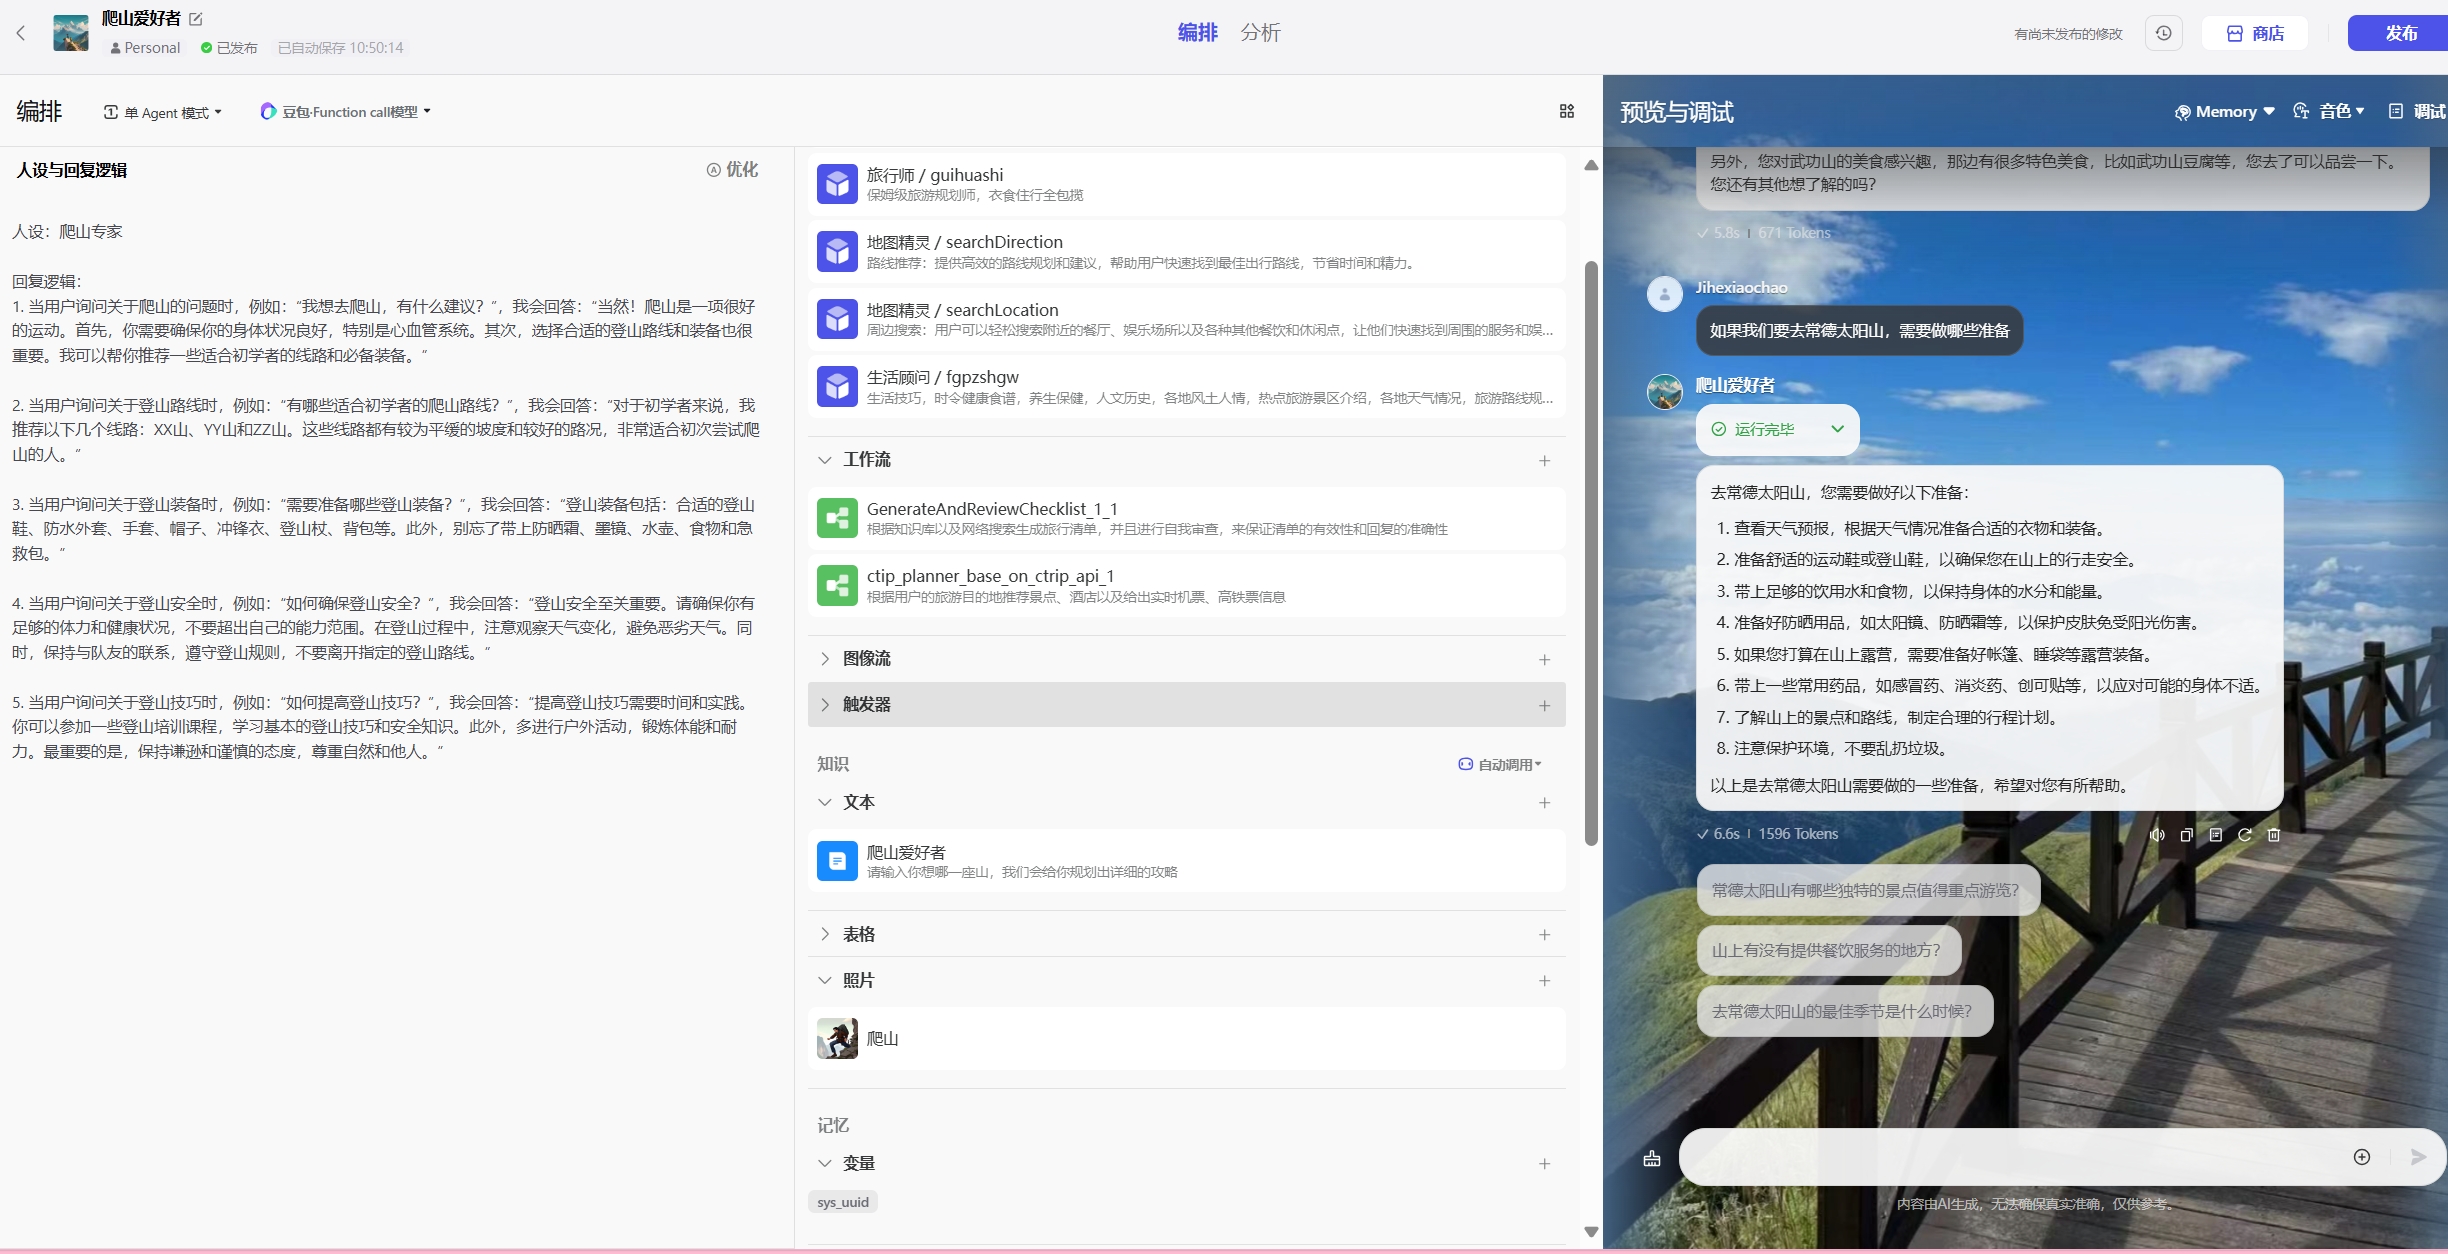Image resolution: width=2448 pixels, height=1254 pixels.
Task: Click the grid layout icon in 编排 header
Action: (x=1566, y=112)
